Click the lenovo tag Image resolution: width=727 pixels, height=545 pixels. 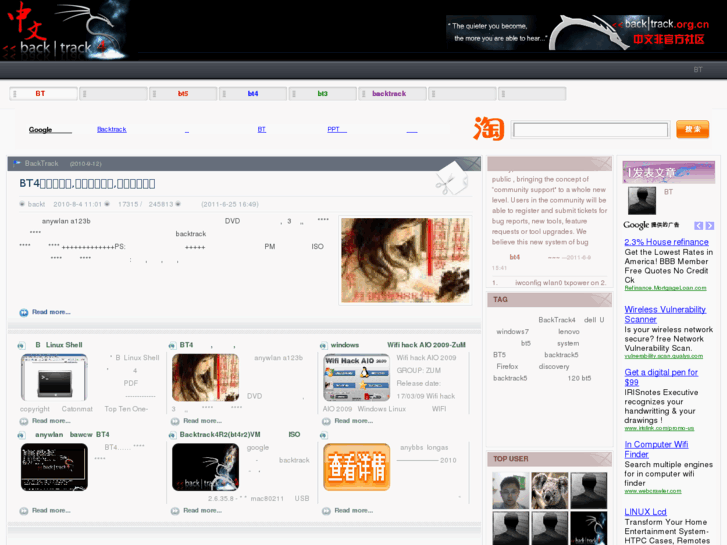[x=569, y=332]
